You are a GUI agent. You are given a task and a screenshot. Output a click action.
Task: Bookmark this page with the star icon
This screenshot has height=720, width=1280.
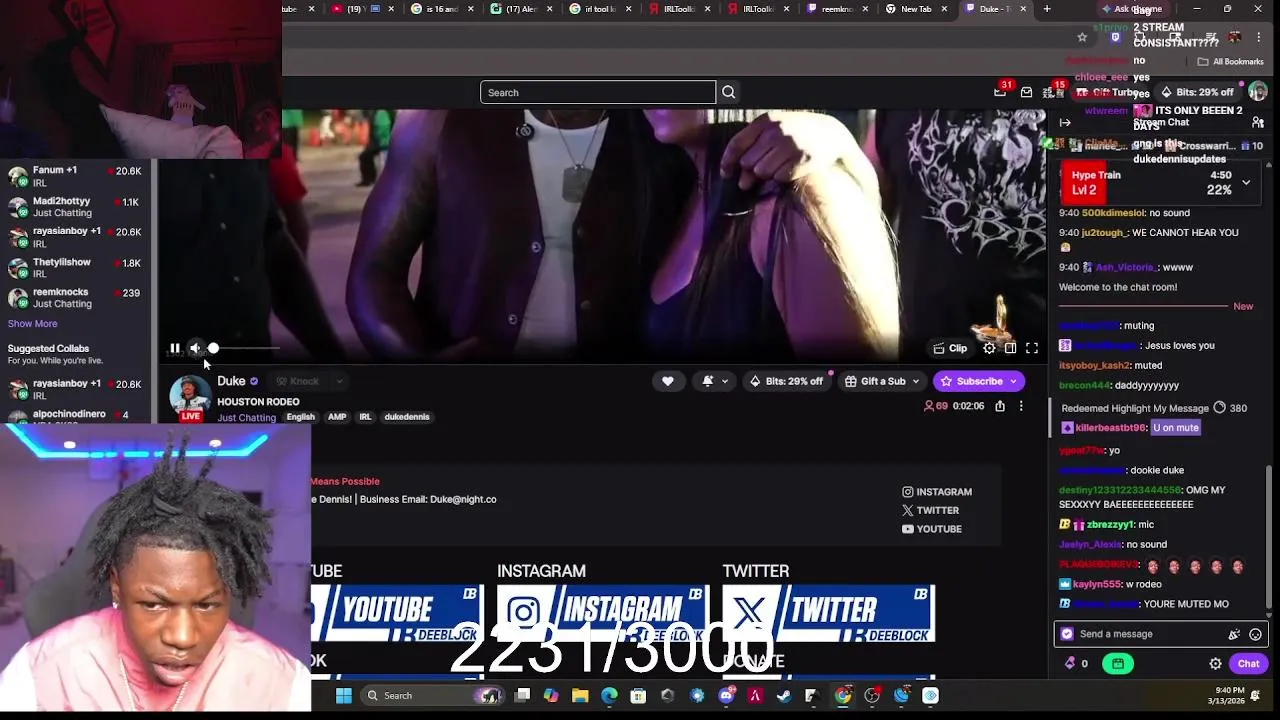pyautogui.click(x=1082, y=37)
